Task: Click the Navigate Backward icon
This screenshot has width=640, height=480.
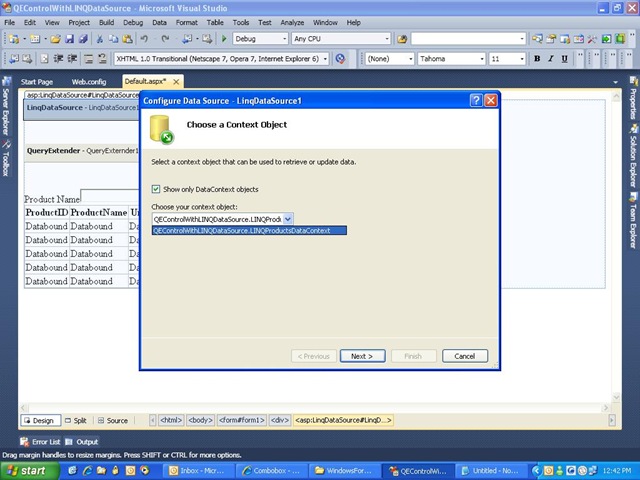Action: (187, 39)
